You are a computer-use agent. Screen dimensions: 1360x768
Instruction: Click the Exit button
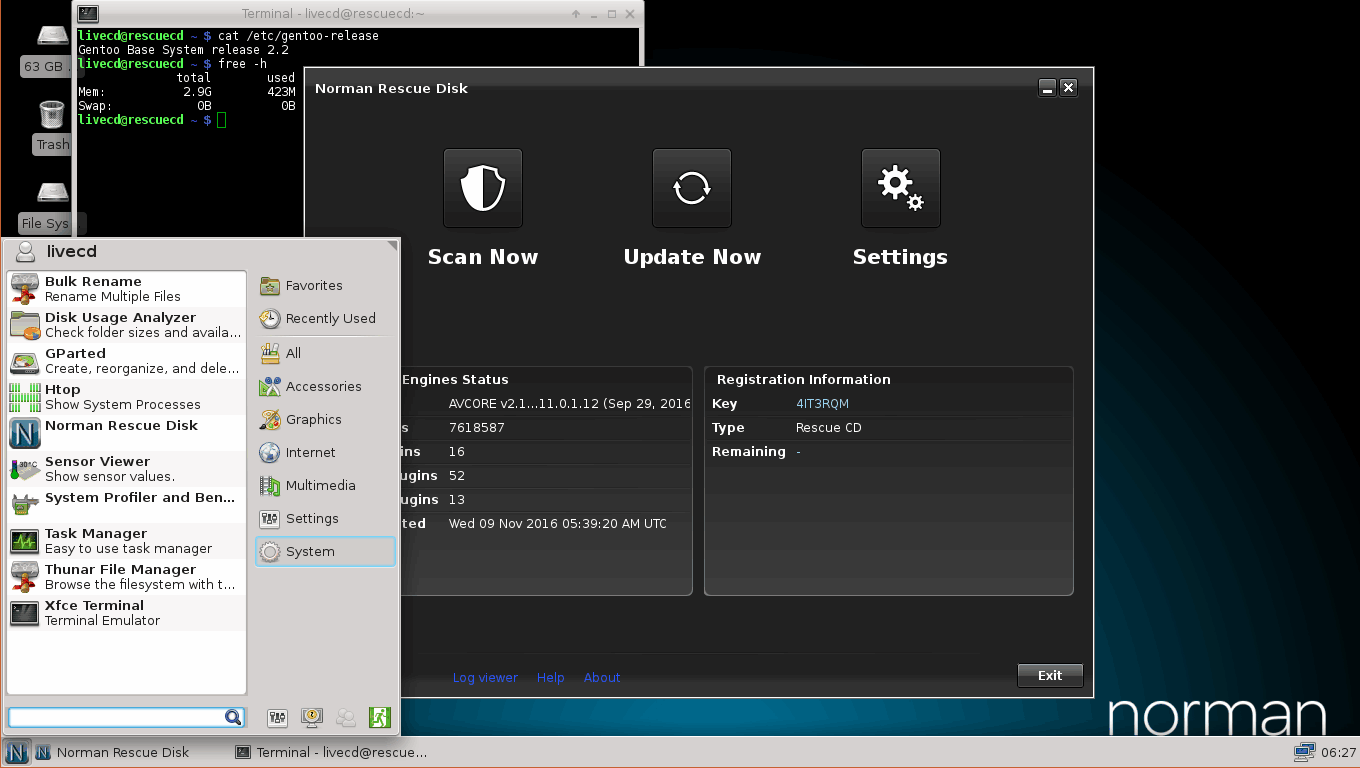(1050, 675)
